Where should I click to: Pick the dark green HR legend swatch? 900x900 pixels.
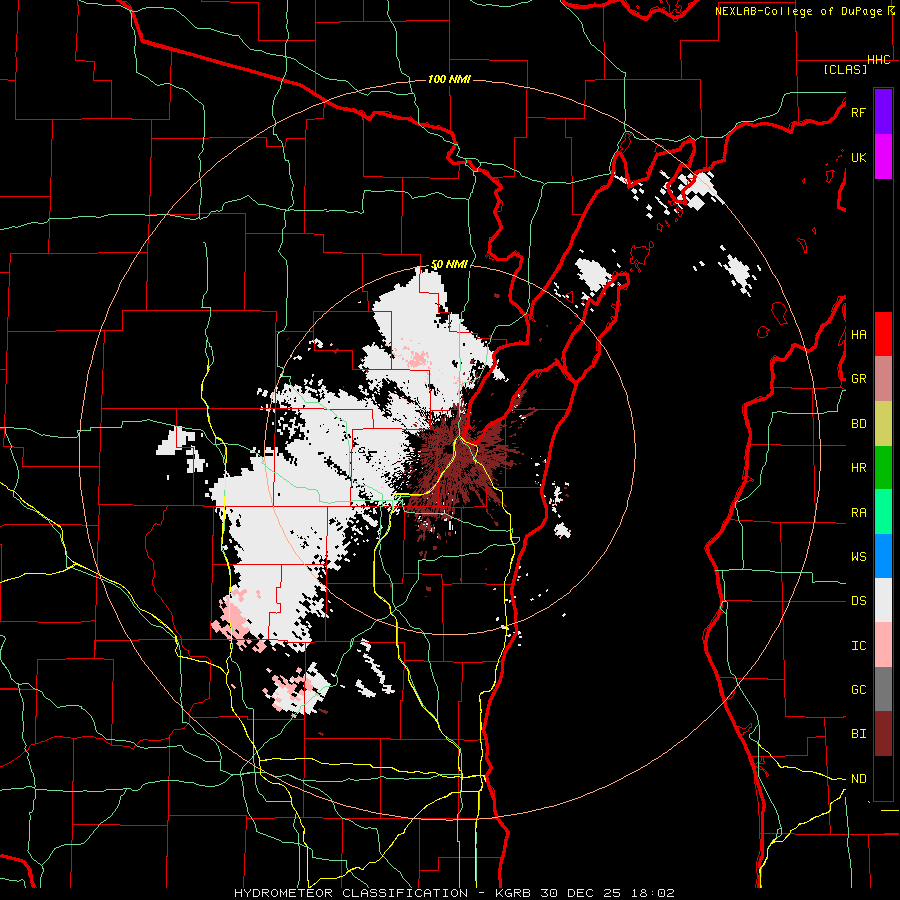(883, 468)
